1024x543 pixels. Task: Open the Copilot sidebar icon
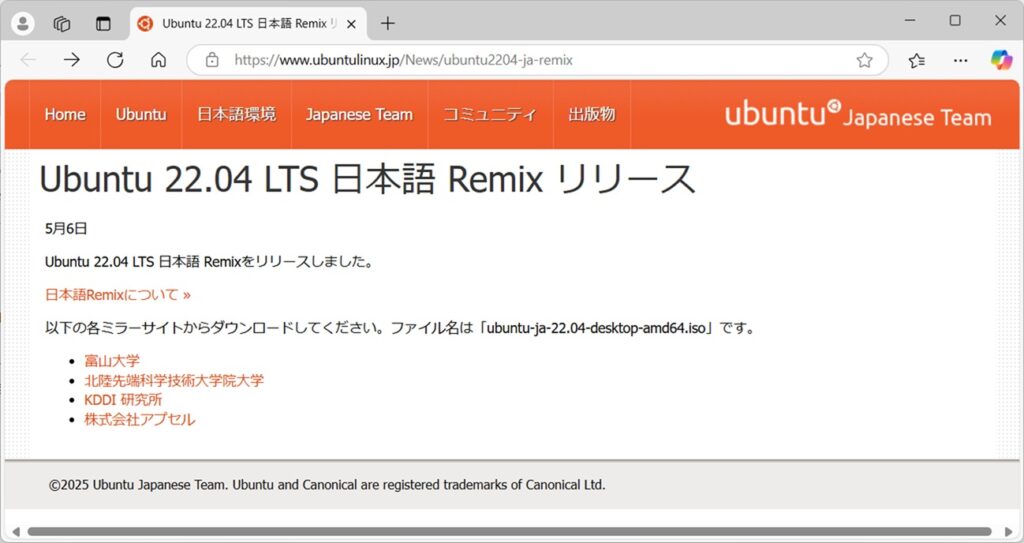[1001, 60]
